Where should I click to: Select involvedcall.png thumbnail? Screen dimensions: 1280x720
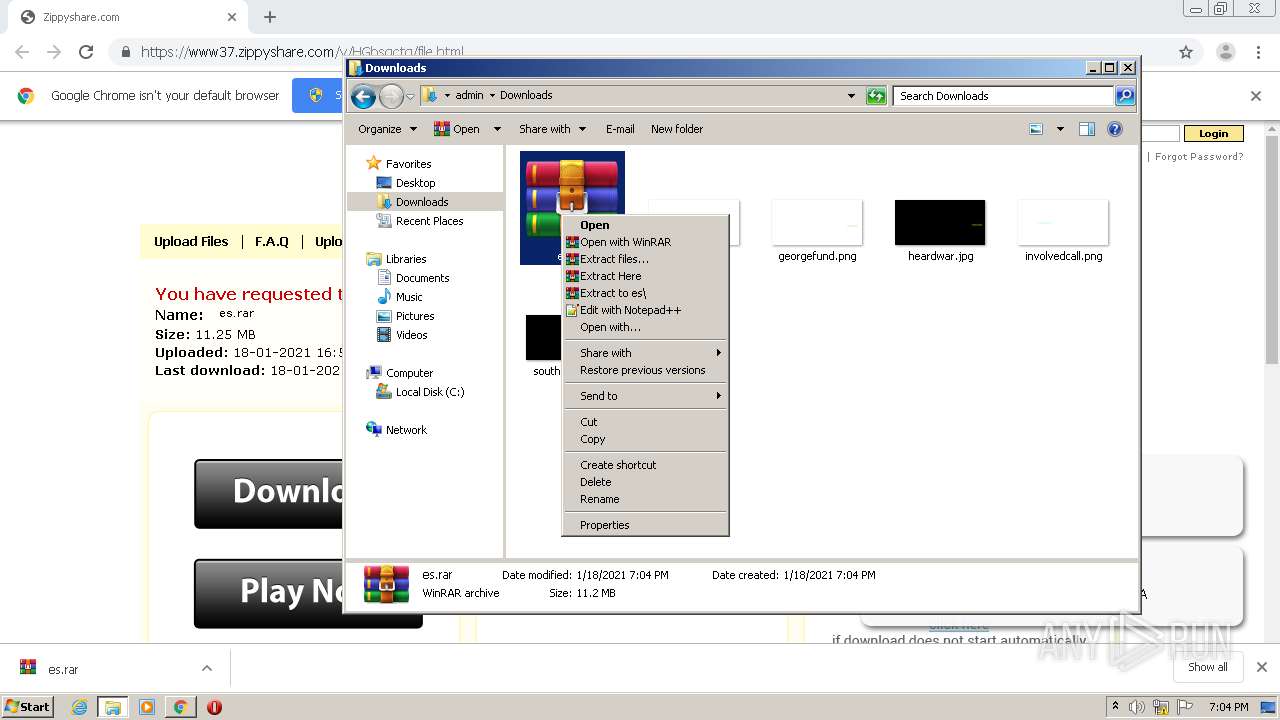[x=1063, y=222]
